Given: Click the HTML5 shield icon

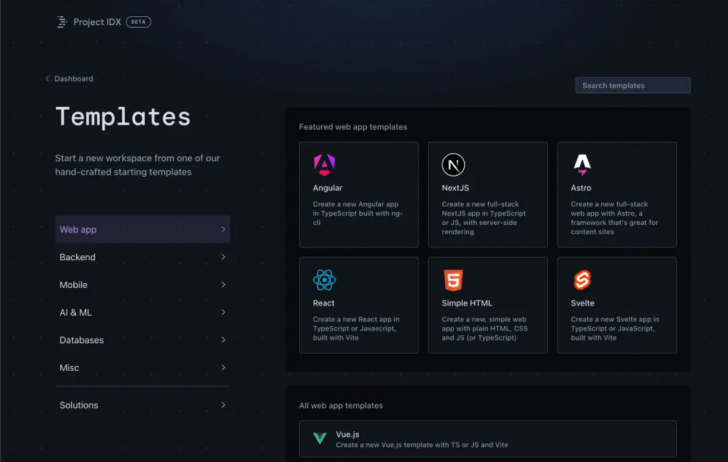Looking at the screenshot, I should click(x=453, y=280).
